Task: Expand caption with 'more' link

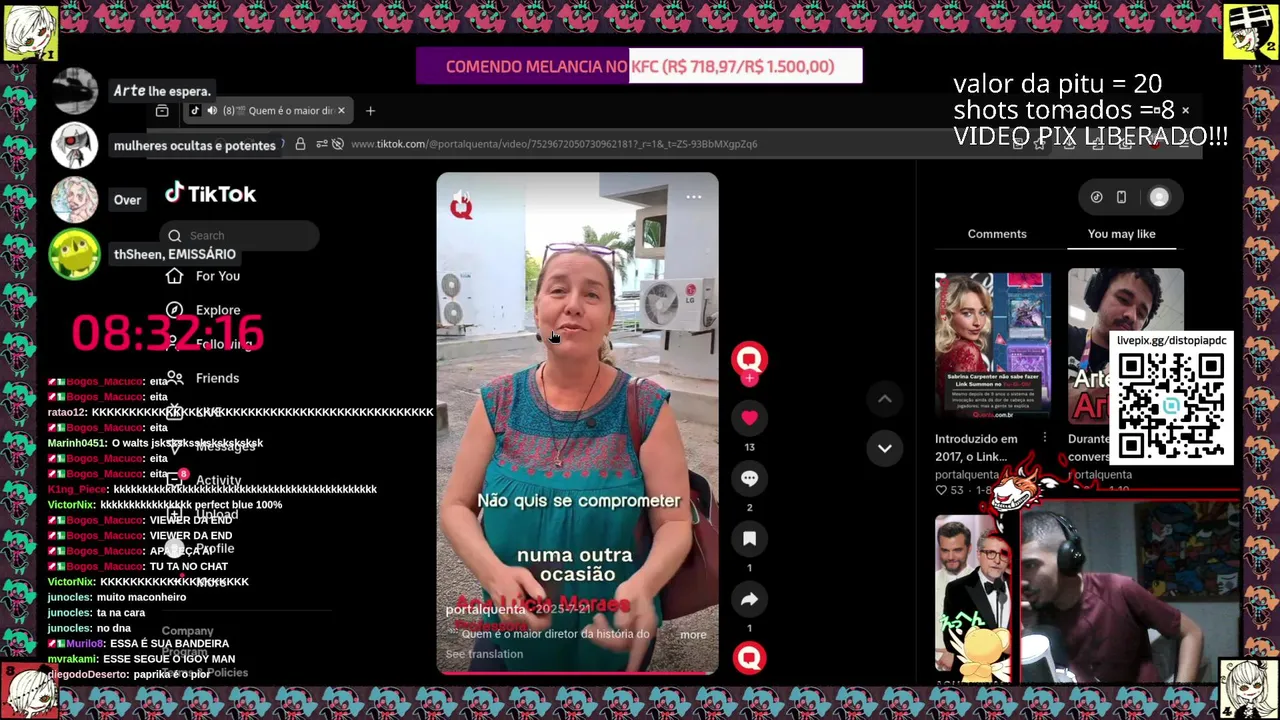Action: [693, 634]
